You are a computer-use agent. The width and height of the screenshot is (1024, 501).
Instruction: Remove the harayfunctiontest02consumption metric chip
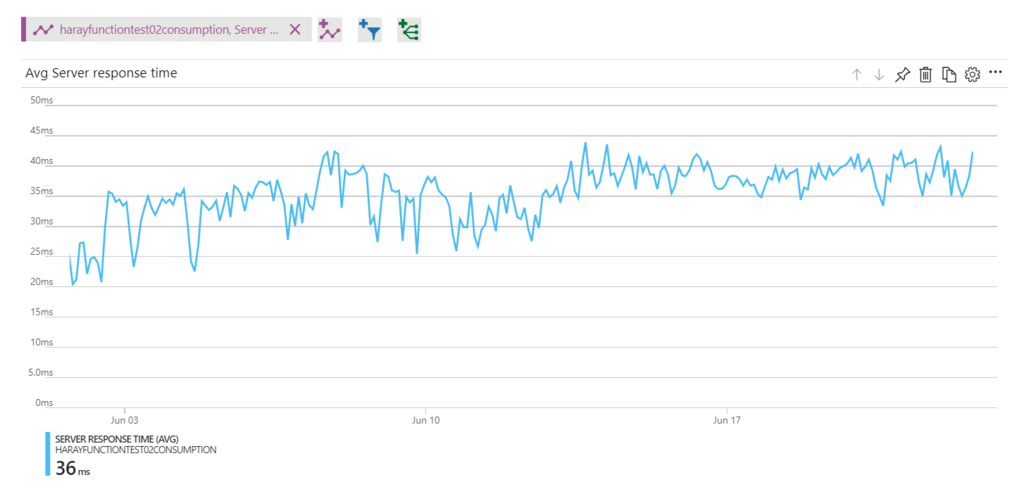(295, 29)
